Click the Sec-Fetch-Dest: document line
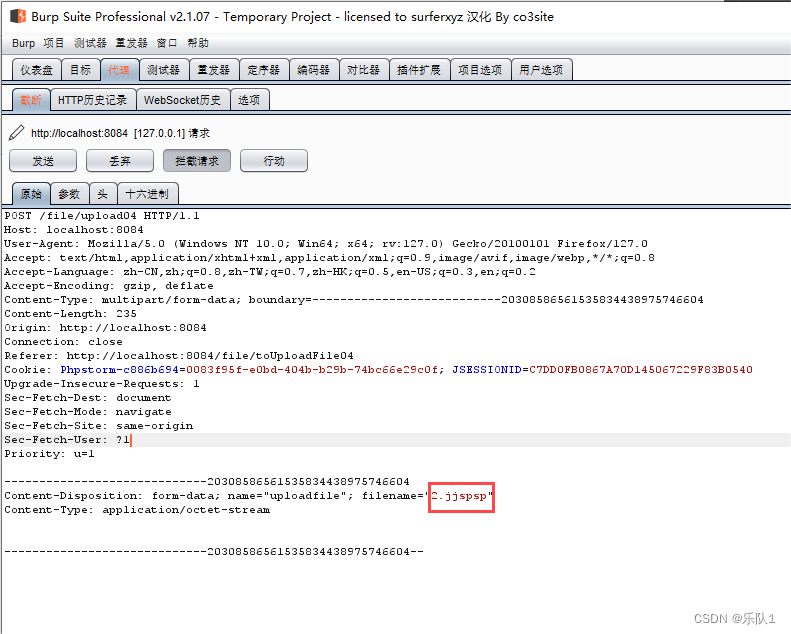Screen dimensions: 791x634 [x=88, y=398]
